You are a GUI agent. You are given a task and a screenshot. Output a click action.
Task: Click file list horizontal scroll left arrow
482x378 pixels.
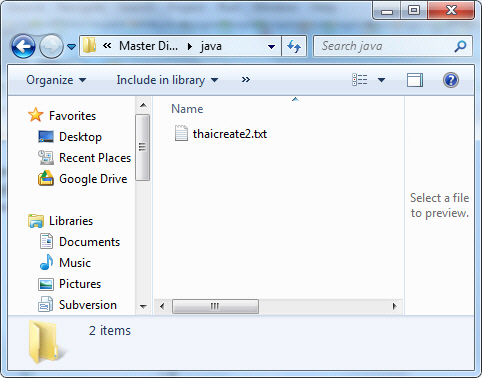click(162, 306)
